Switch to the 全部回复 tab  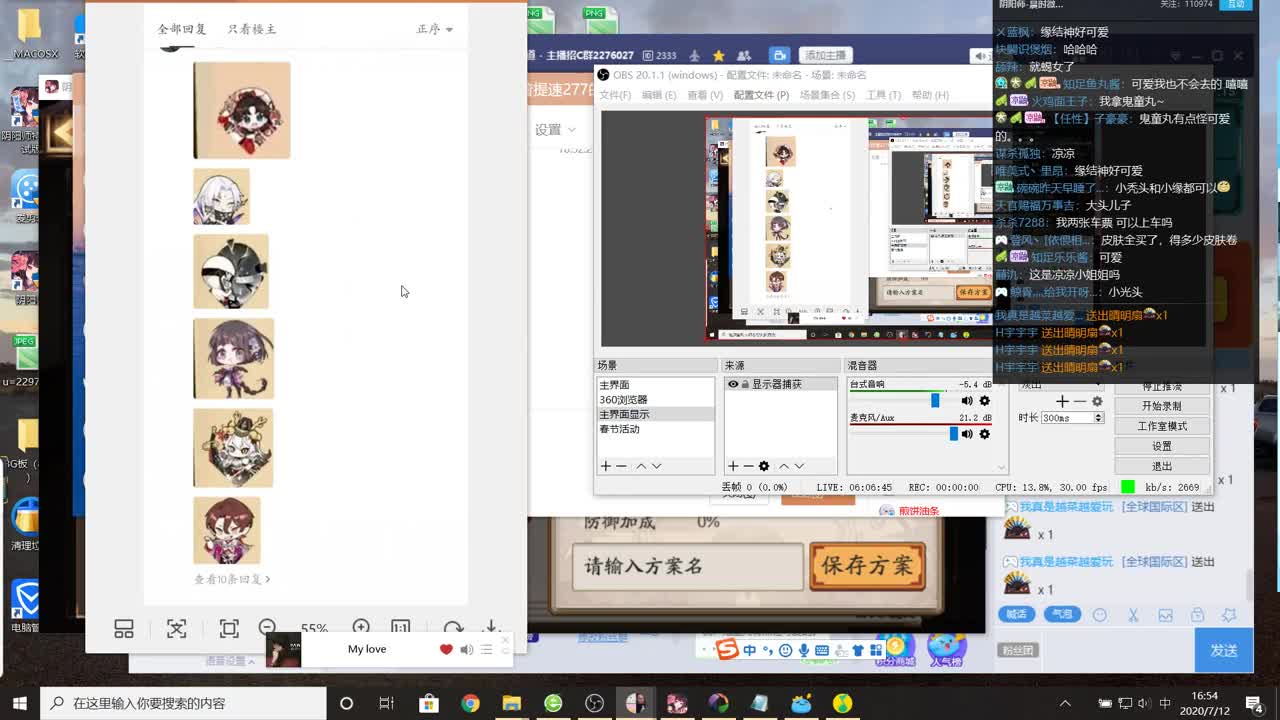(x=182, y=29)
